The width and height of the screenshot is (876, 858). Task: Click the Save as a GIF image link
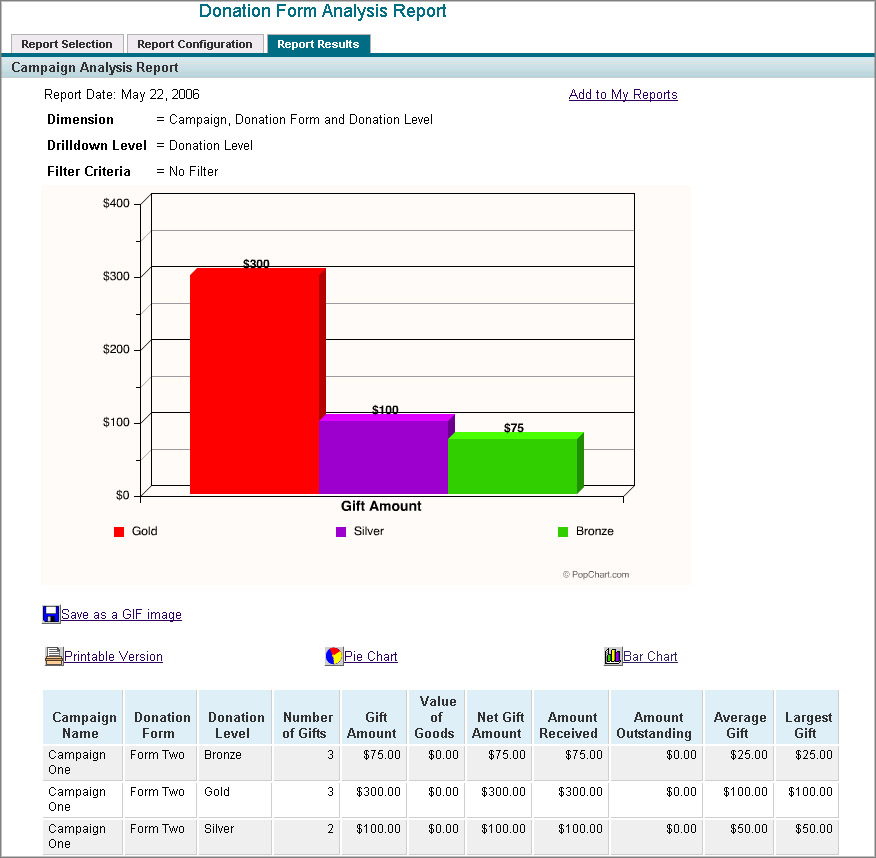pyautogui.click(x=120, y=614)
